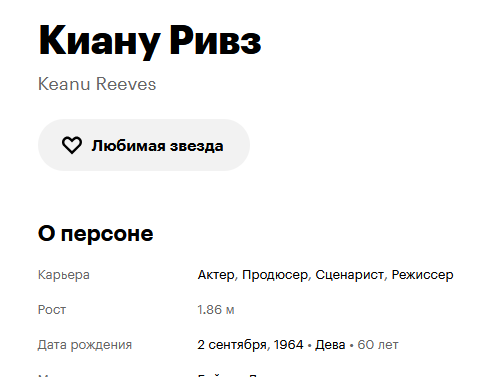481x377 pixels.
Task: Click the 60 лет age text
Action: (x=378, y=345)
